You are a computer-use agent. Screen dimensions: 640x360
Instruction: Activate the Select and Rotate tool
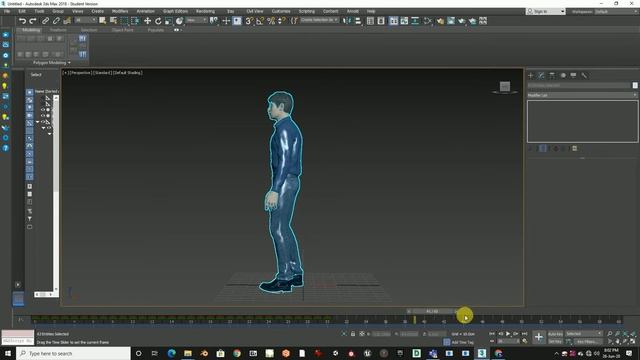point(158,21)
